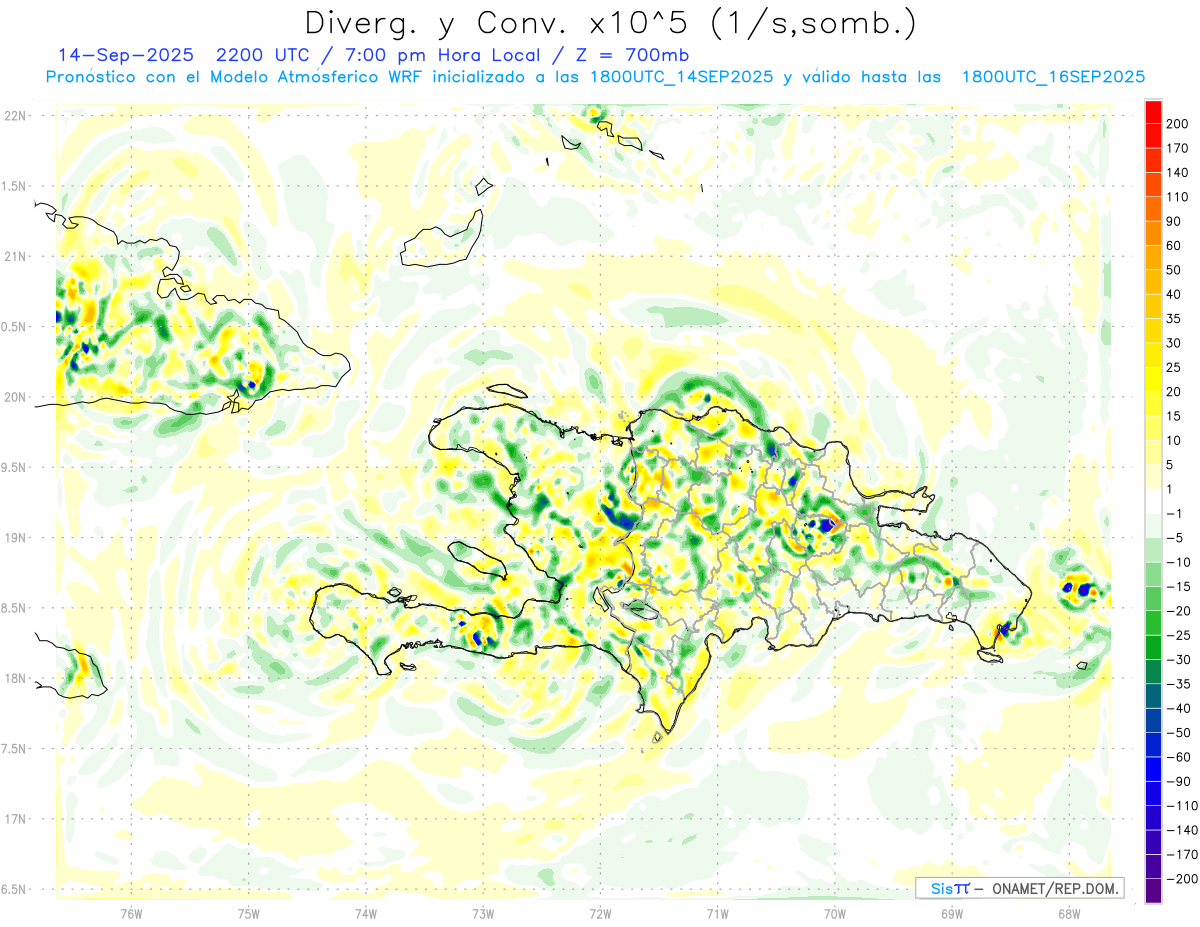
Task: Click the 76W longitude label
Action: (131, 913)
